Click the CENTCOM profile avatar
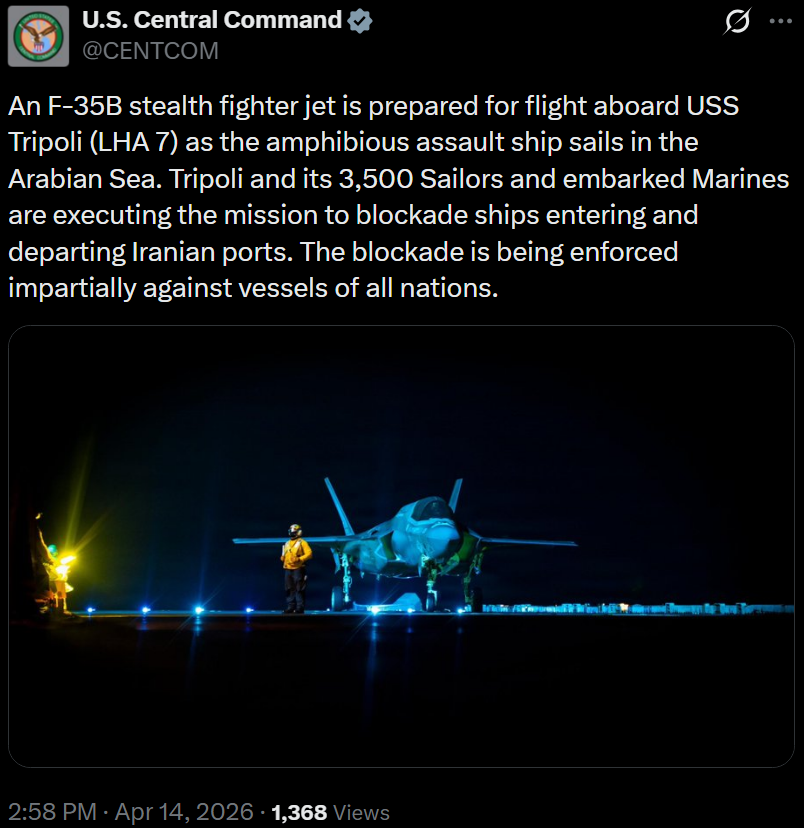This screenshot has width=804, height=828. (x=39, y=35)
